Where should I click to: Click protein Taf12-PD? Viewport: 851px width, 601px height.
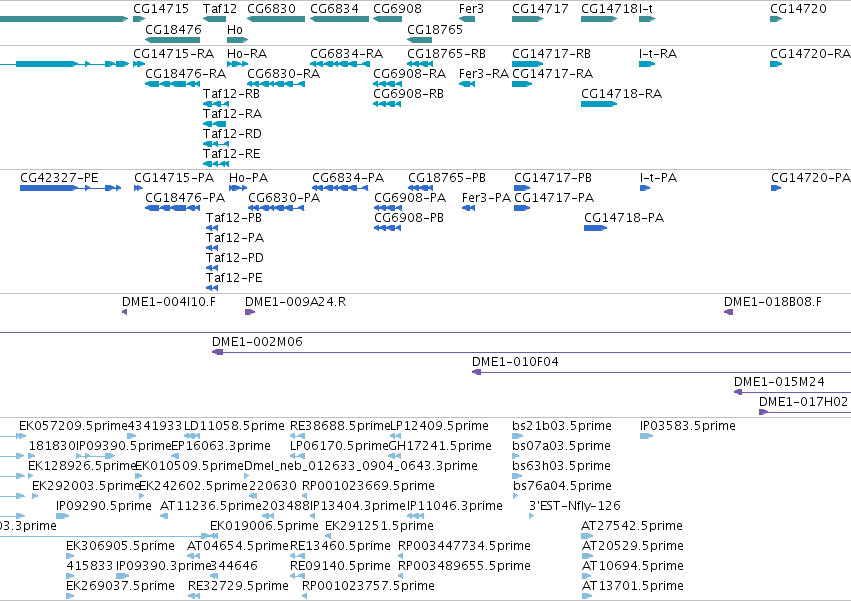[x=234, y=258]
